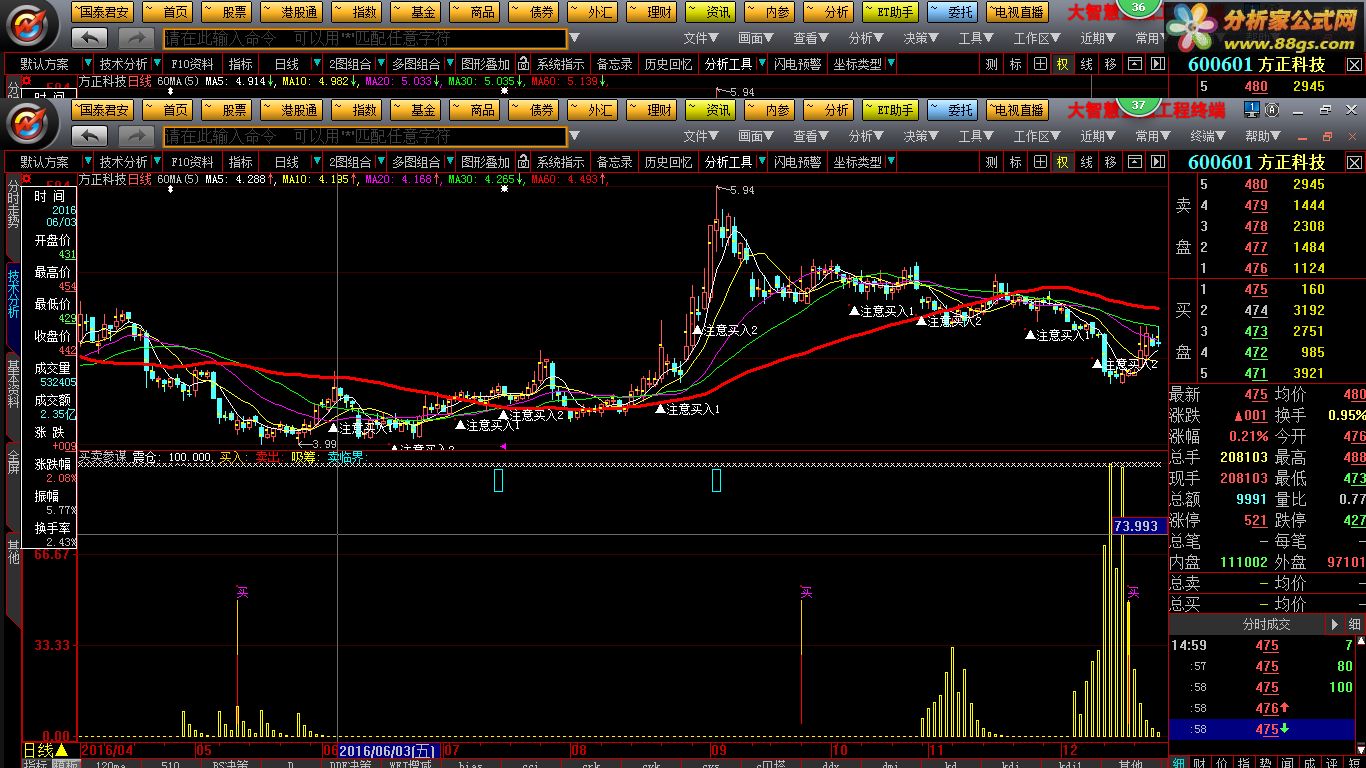Click the back window's boxed right-triangle toolbar icon
Viewport: 1366px width, 768px height.
coord(1157,63)
